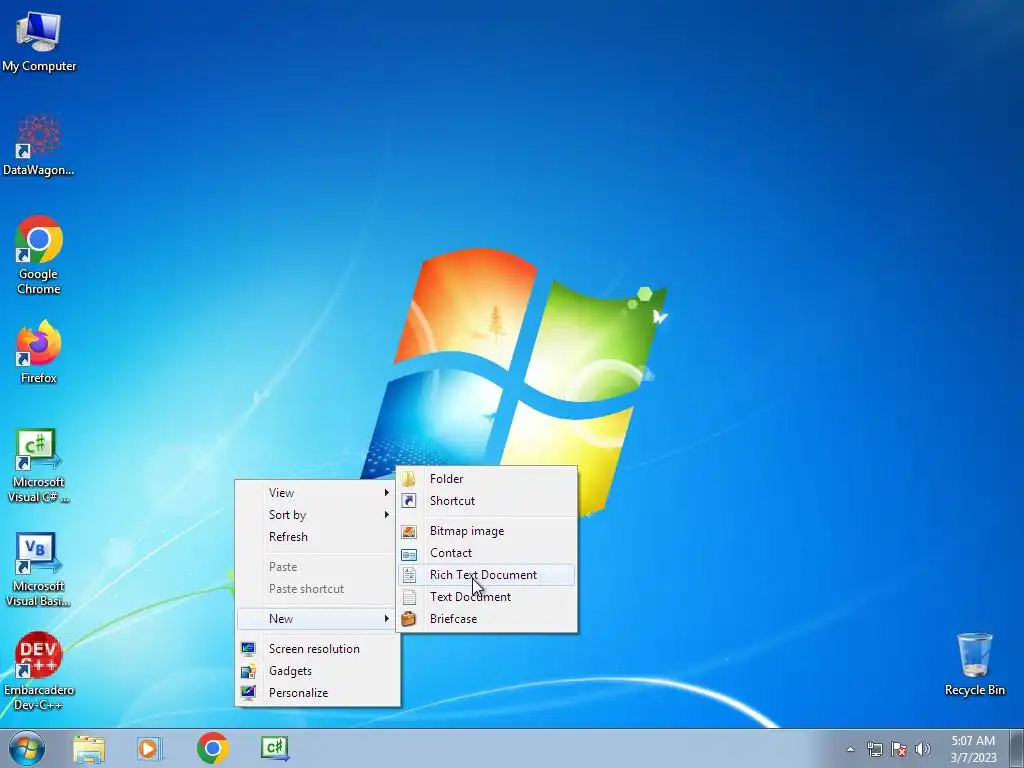Select the Google Chrome desktop shortcut

tap(39, 255)
